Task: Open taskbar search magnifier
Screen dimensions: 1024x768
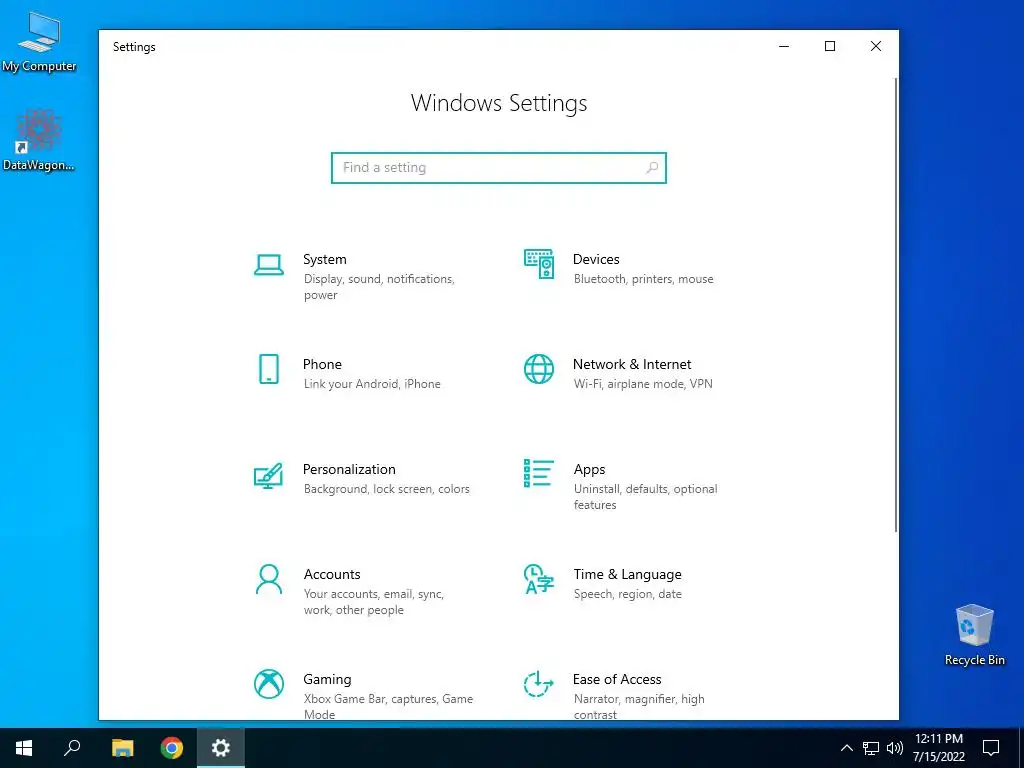Action: pyautogui.click(x=72, y=748)
